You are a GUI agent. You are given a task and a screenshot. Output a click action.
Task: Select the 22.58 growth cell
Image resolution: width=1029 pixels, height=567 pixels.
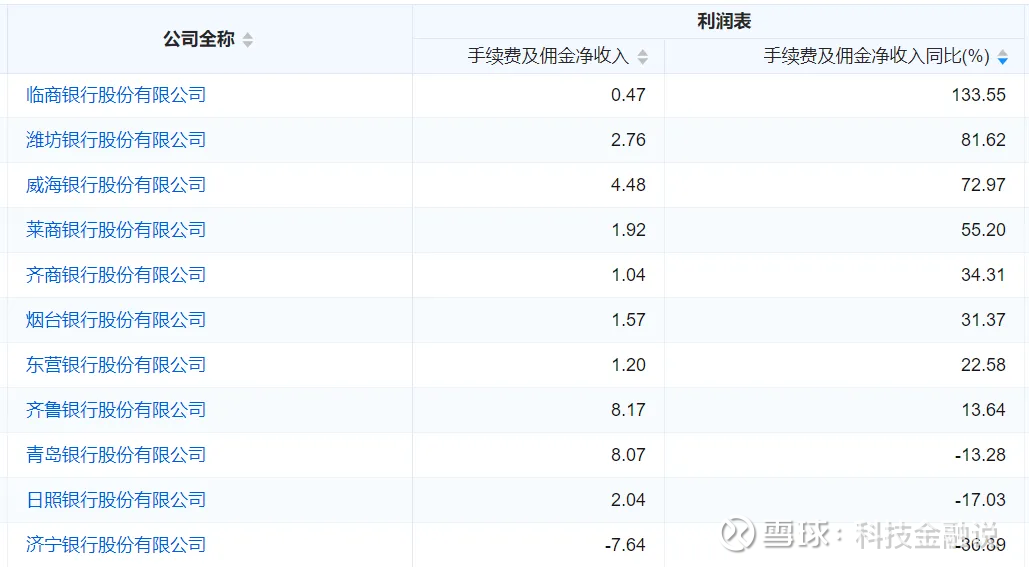click(844, 365)
